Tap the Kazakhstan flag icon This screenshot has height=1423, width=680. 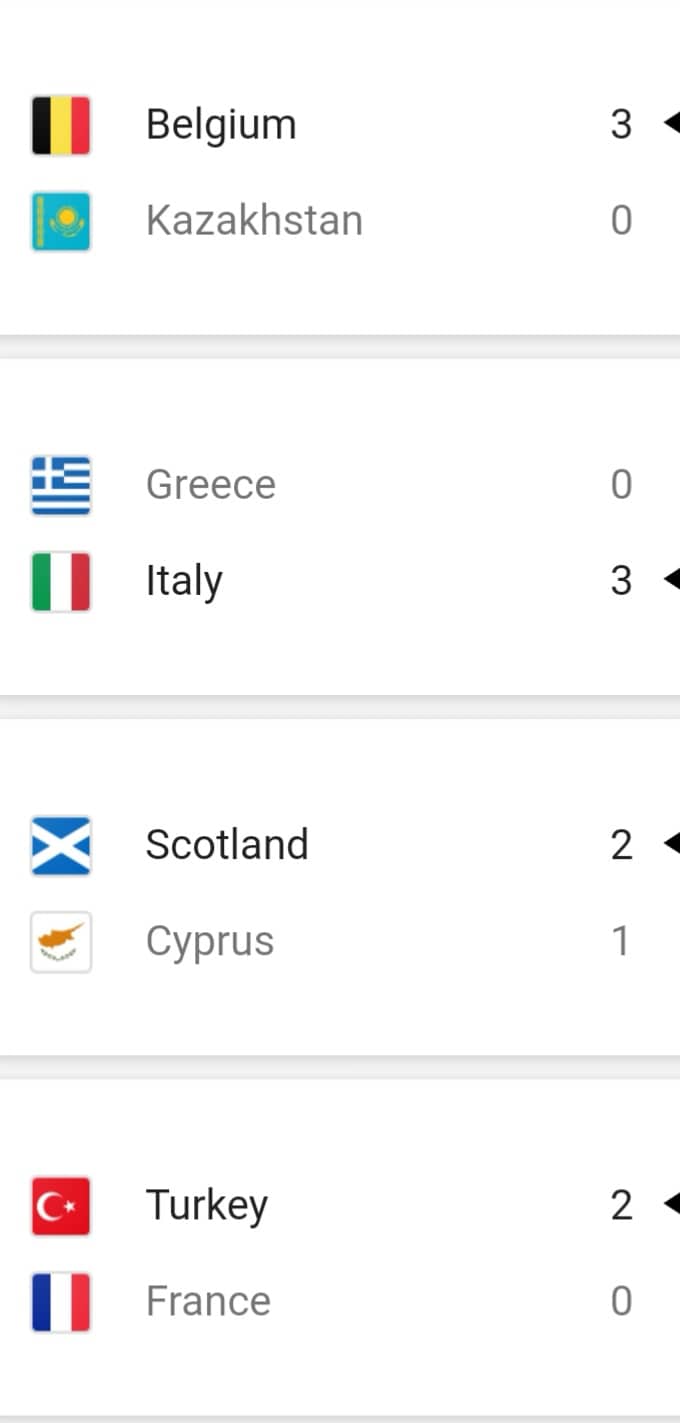(x=61, y=221)
